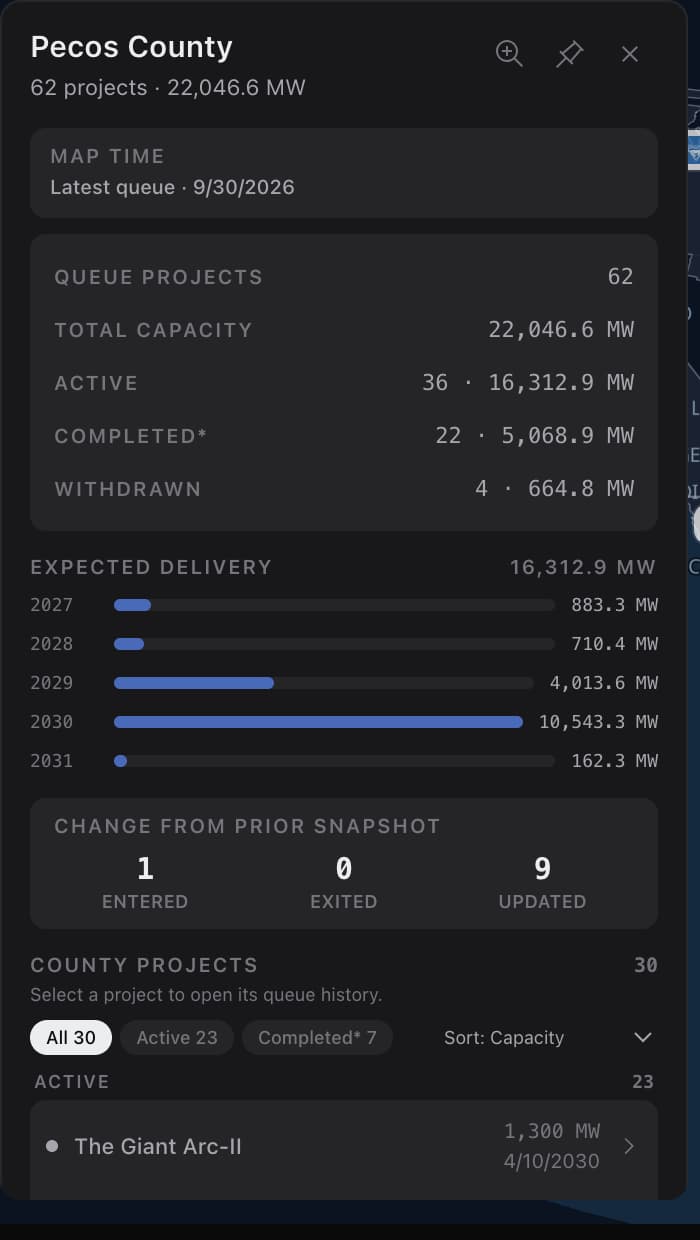Open the chevron arrow on The Giant Arc-II
This screenshot has width=700, height=1240.
coord(629,1146)
